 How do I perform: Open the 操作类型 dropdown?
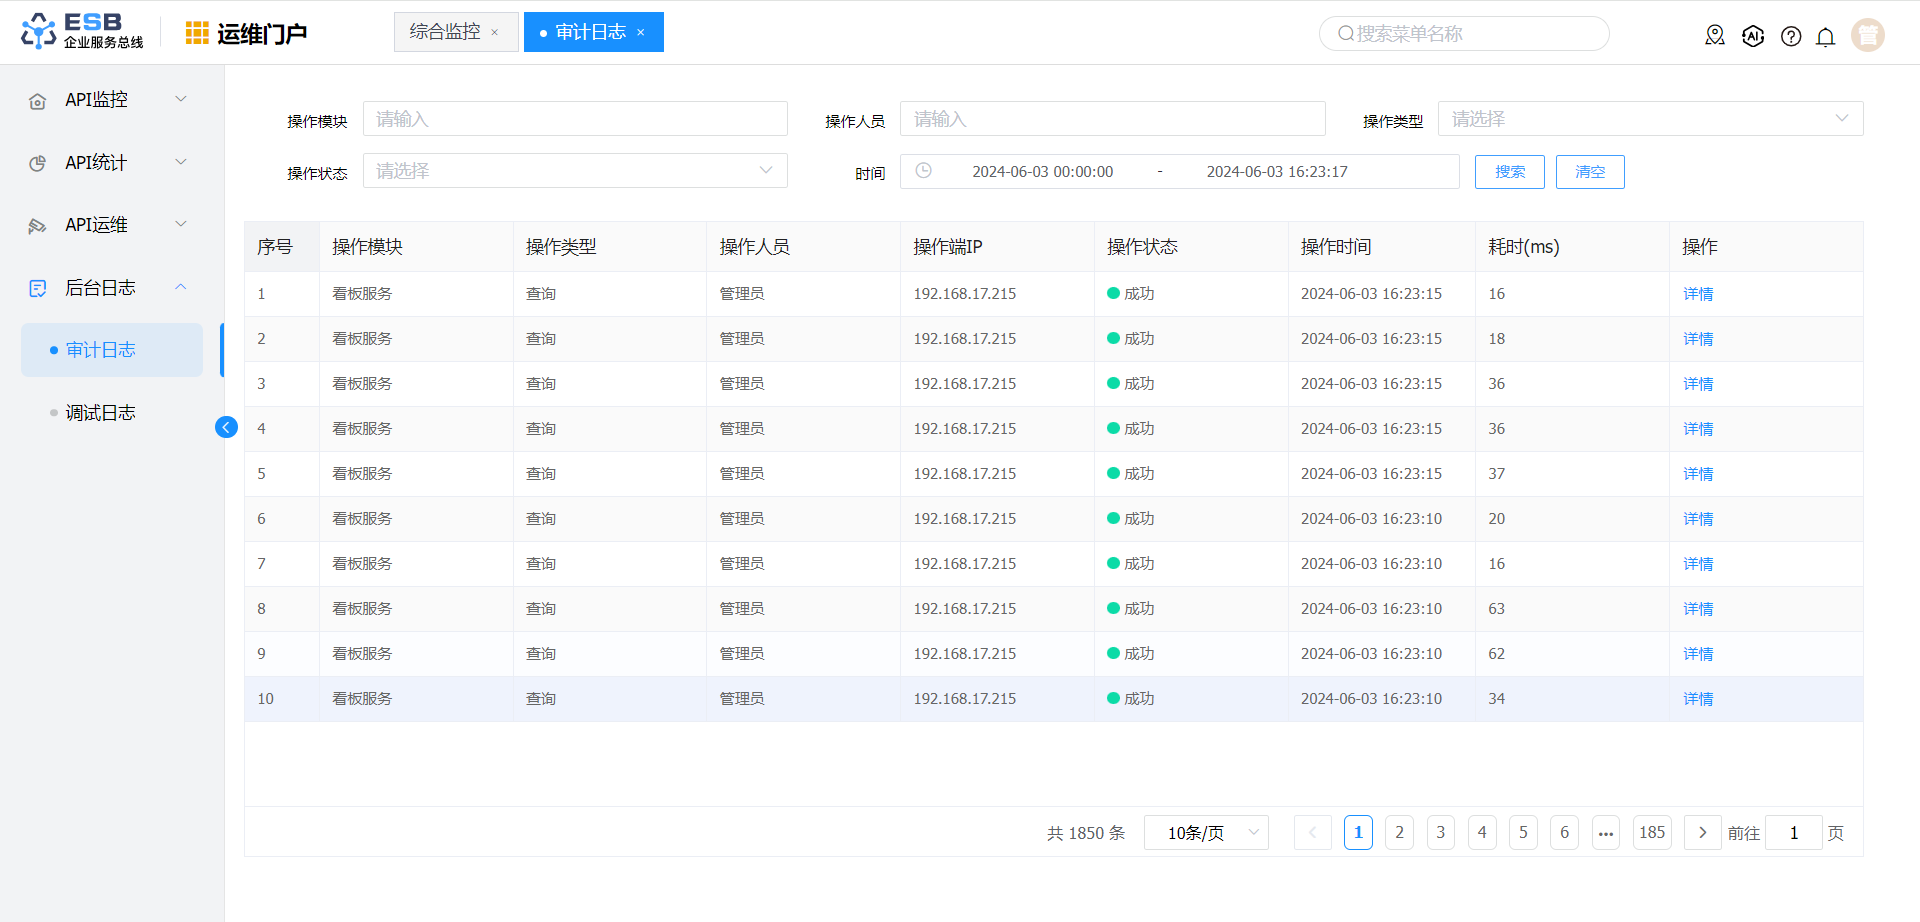point(1649,119)
